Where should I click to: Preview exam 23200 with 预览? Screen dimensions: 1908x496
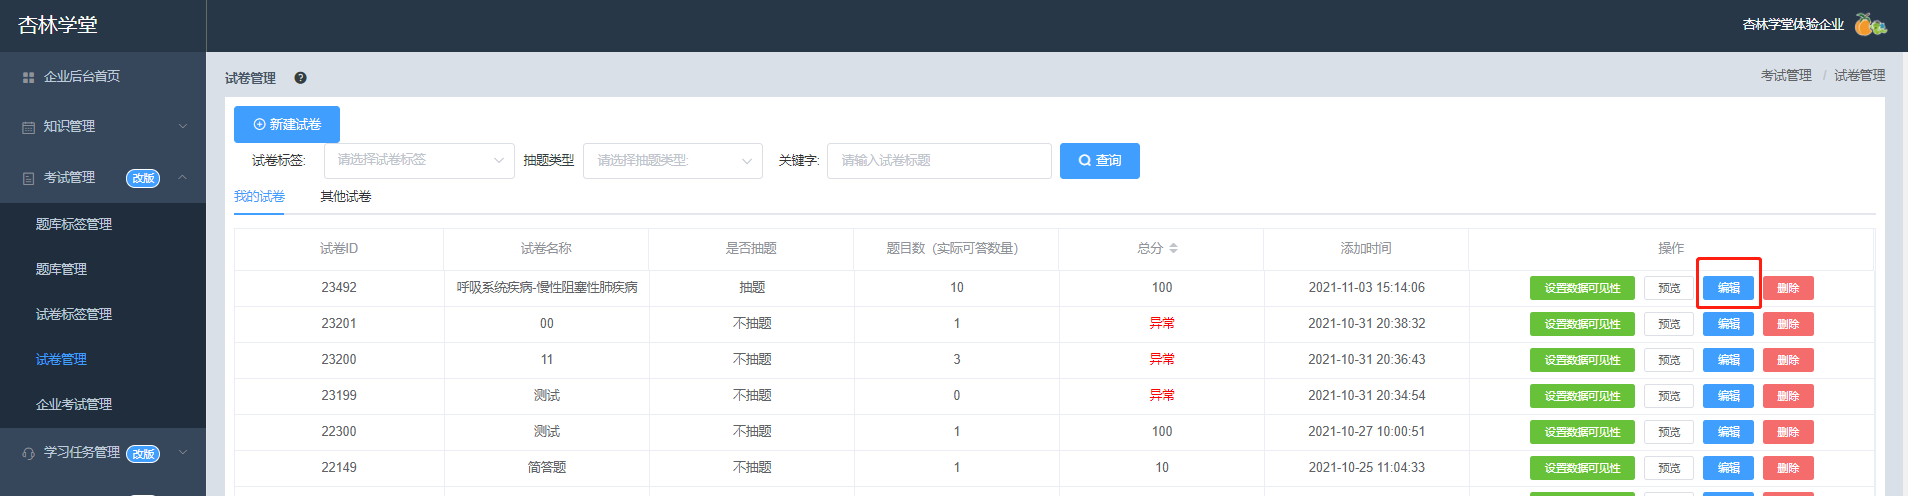pyautogui.click(x=1669, y=360)
